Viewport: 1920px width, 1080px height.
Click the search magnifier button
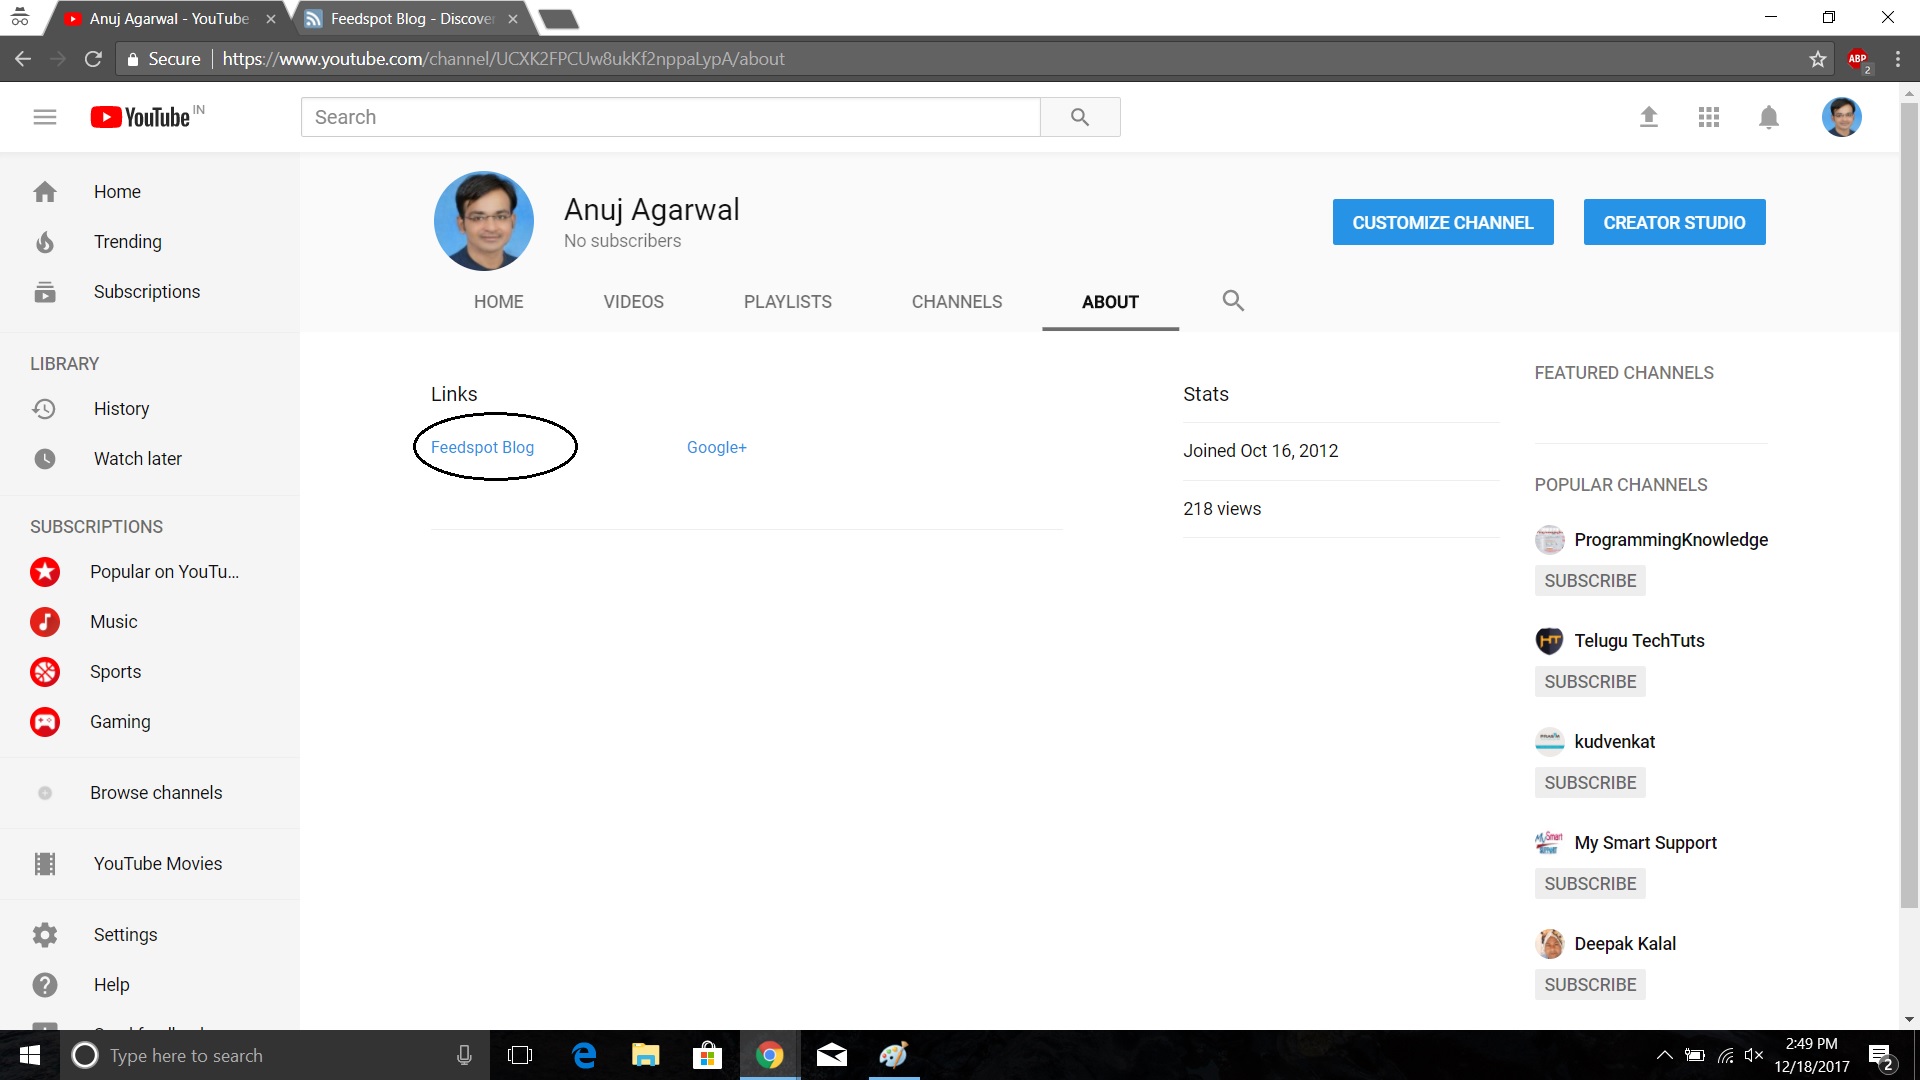tap(1080, 117)
